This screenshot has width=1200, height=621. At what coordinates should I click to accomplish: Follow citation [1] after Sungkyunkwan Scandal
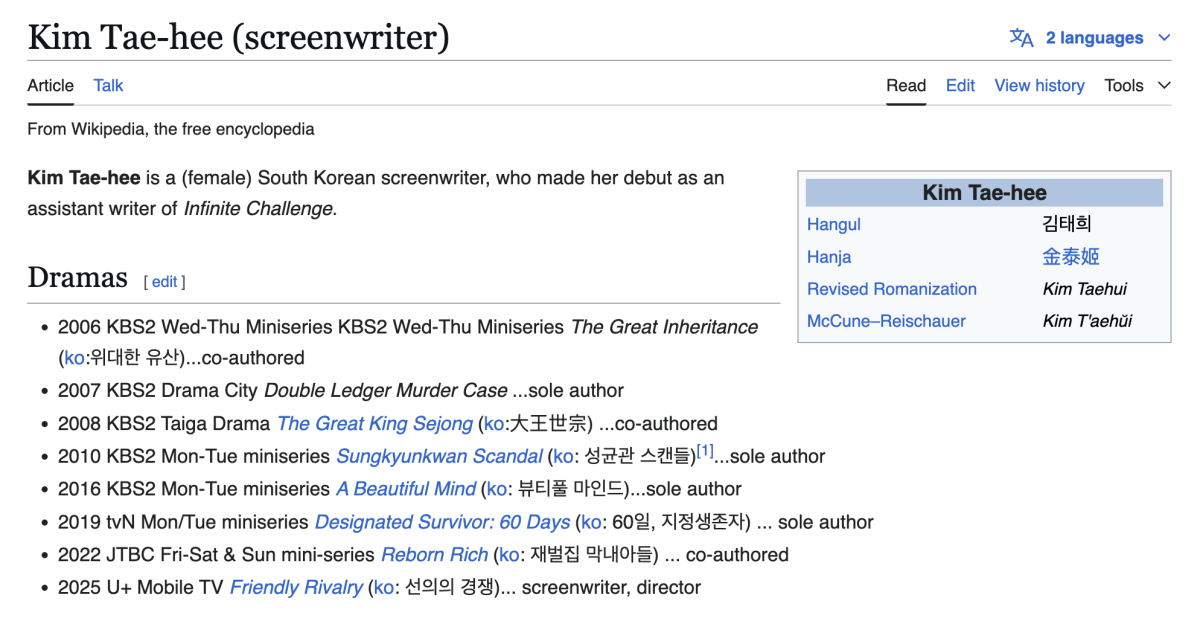(x=705, y=451)
